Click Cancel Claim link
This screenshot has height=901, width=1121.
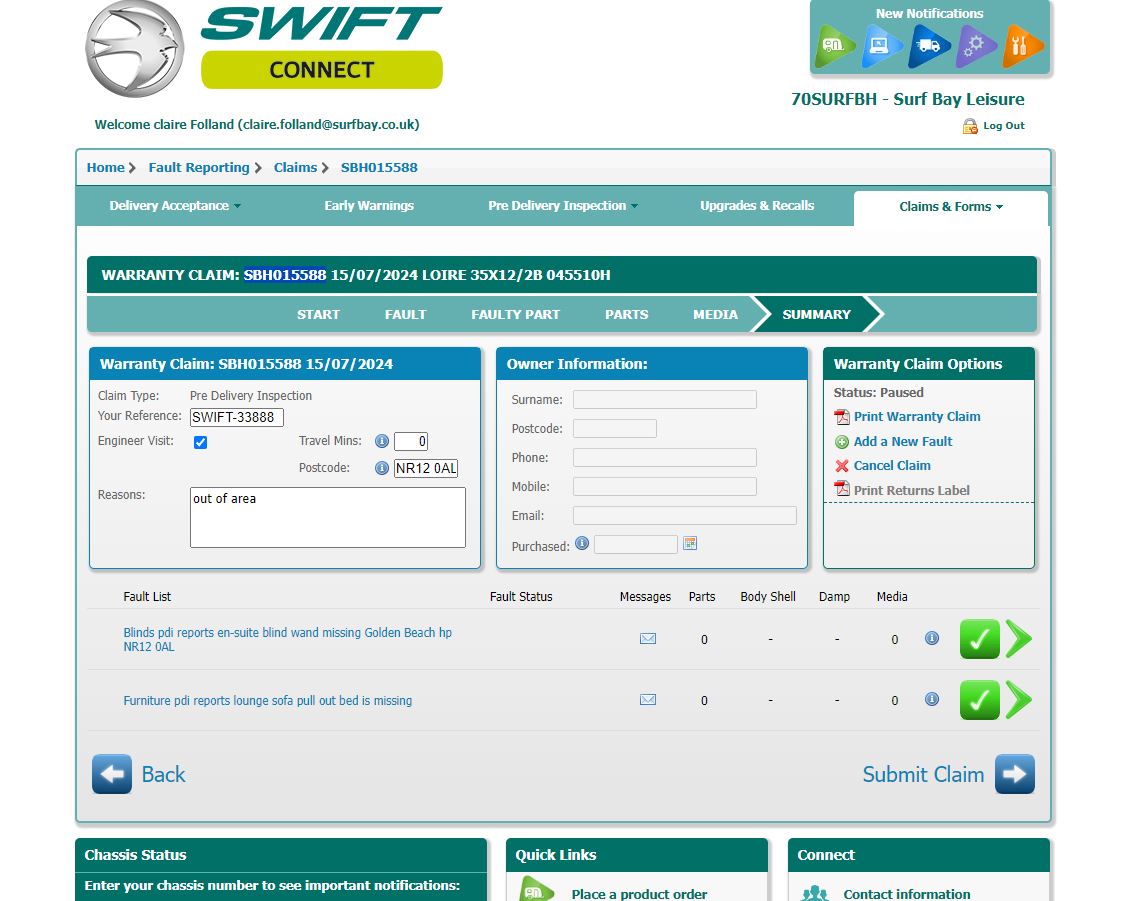(x=891, y=466)
